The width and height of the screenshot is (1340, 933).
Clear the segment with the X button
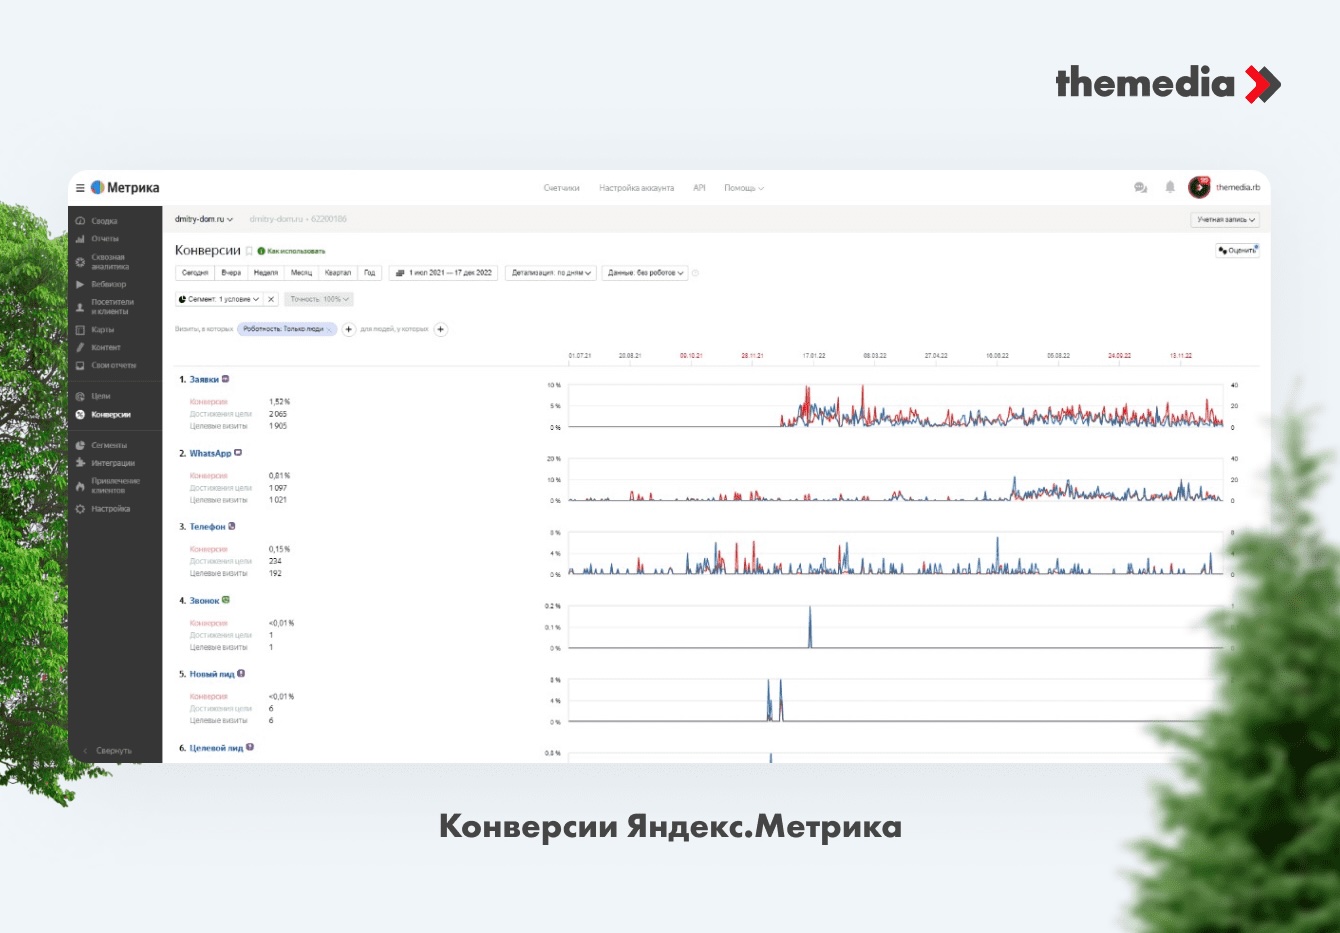271,299
